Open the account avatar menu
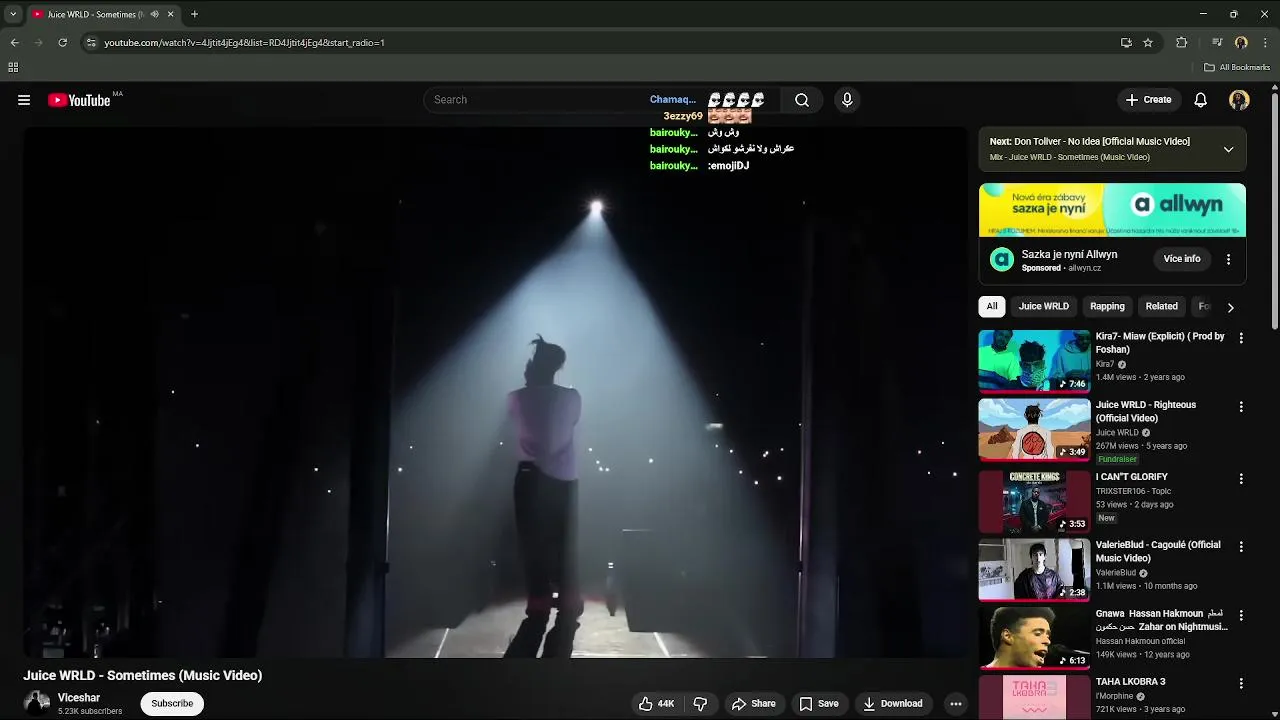The width and height of the screenshot is (1280, 720). (1239, 100)
